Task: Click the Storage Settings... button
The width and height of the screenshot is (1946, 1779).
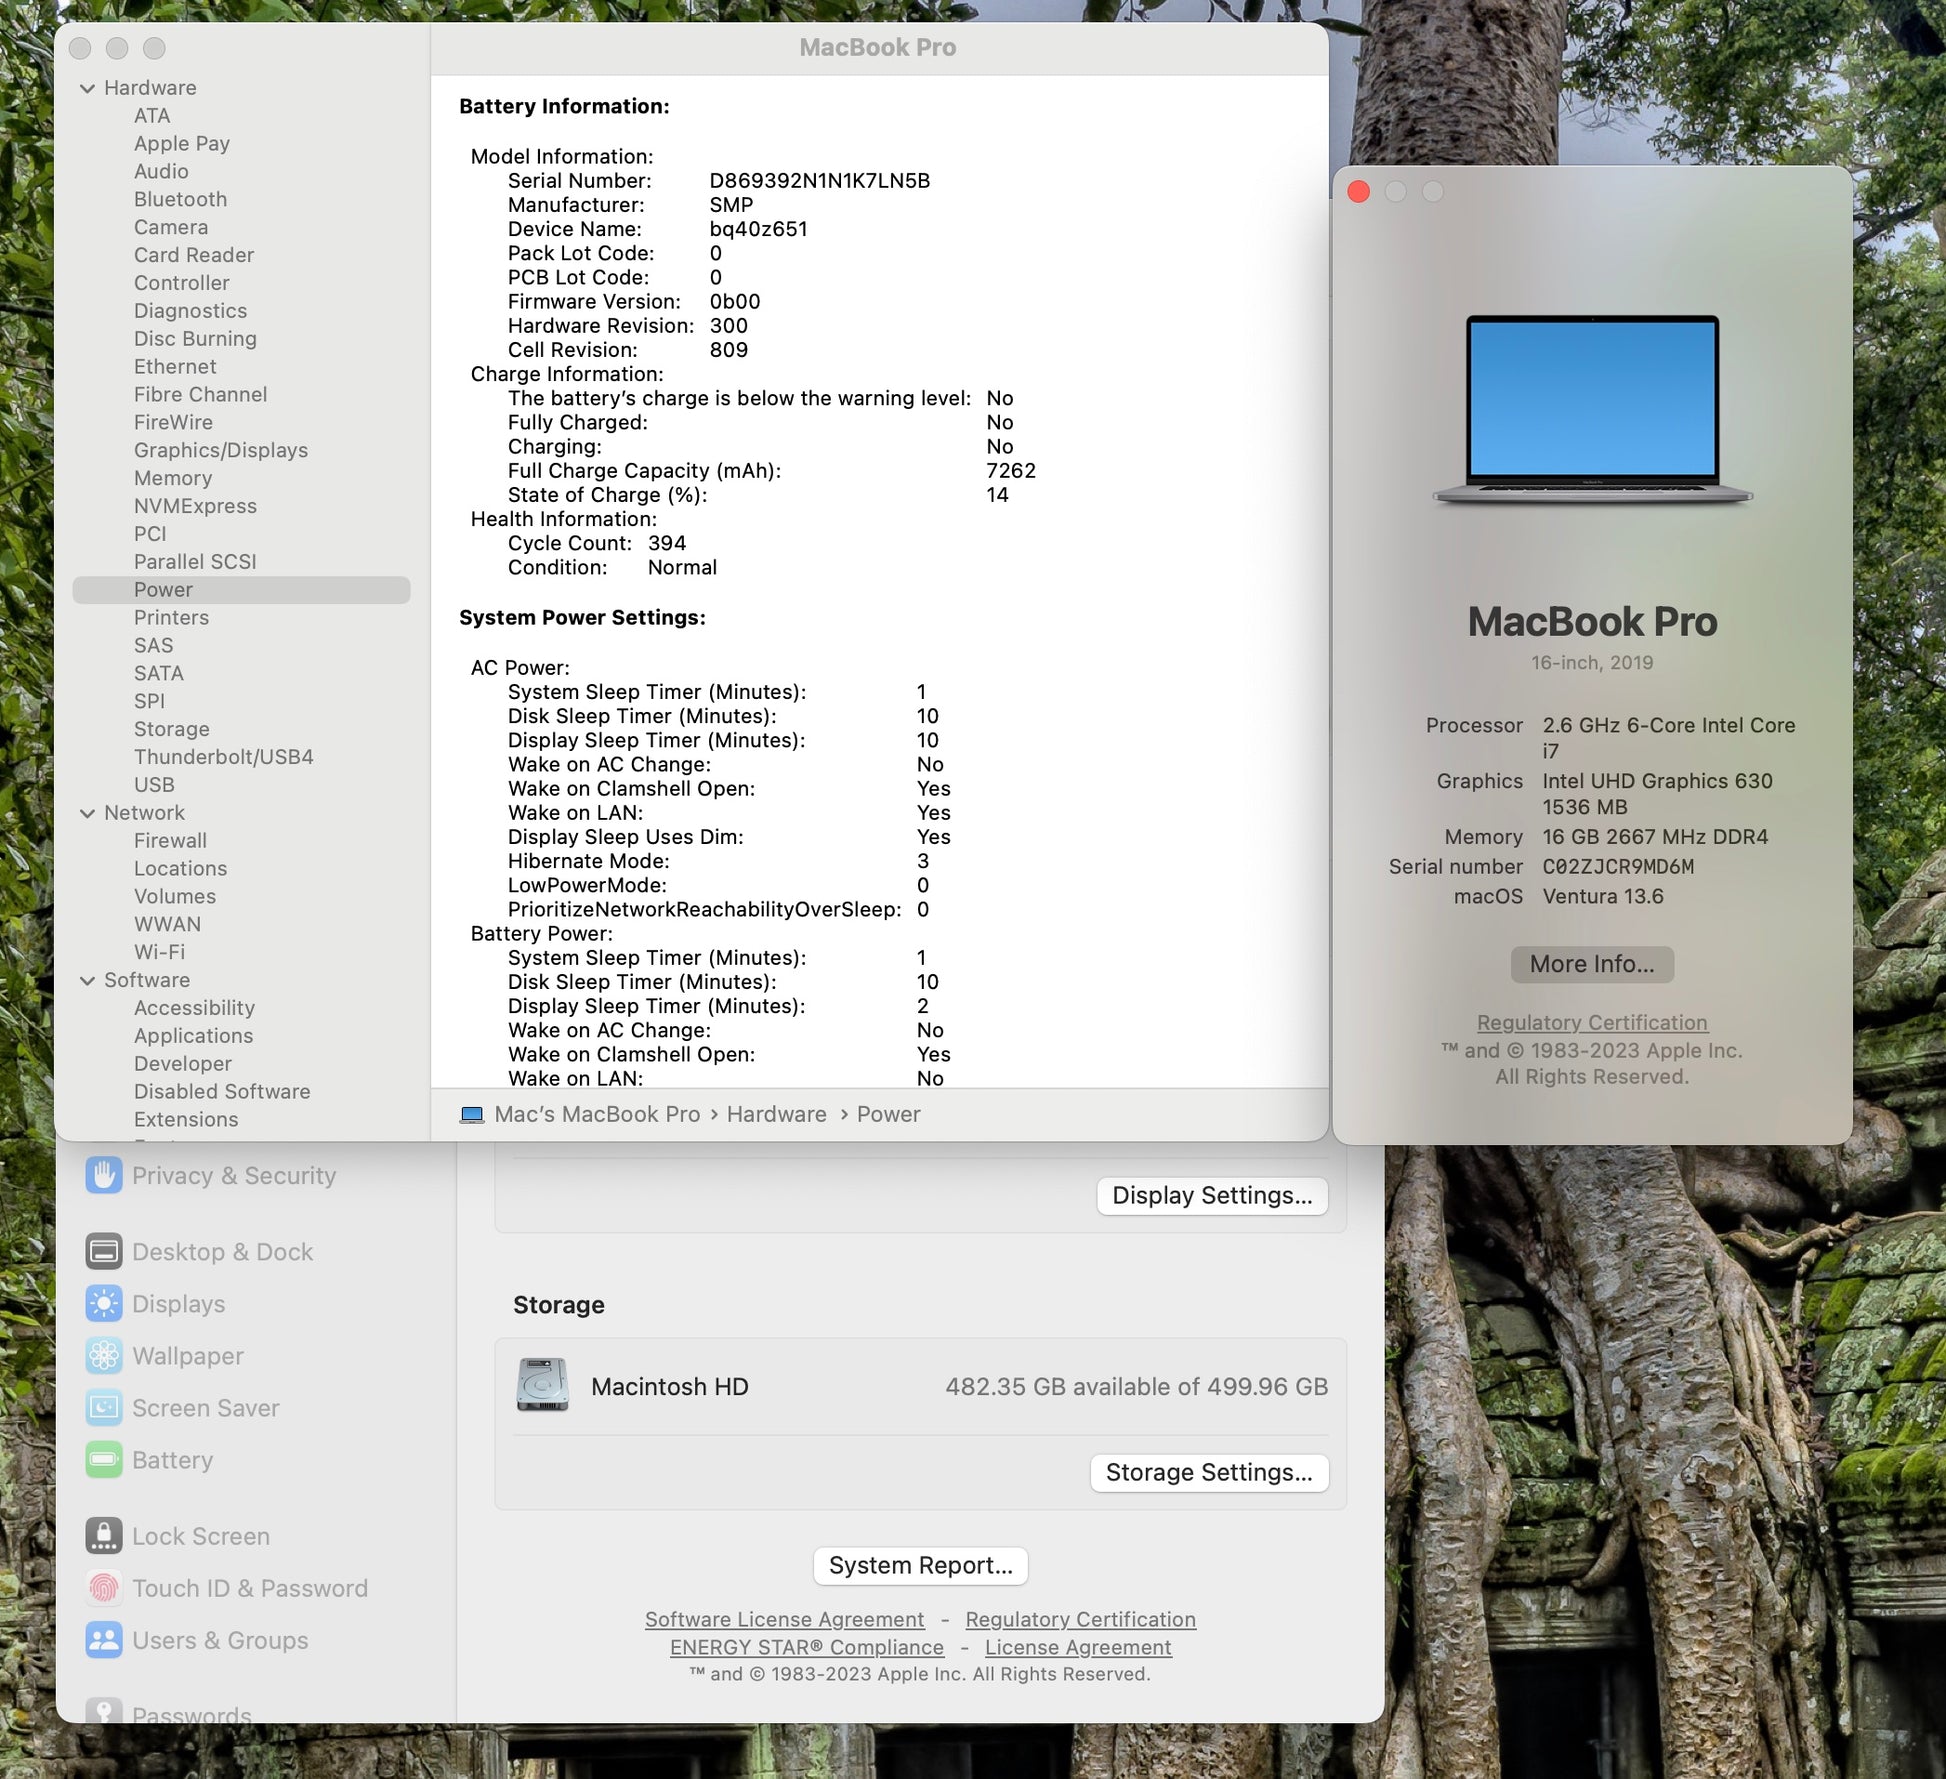Action: pos(1208,1472)
